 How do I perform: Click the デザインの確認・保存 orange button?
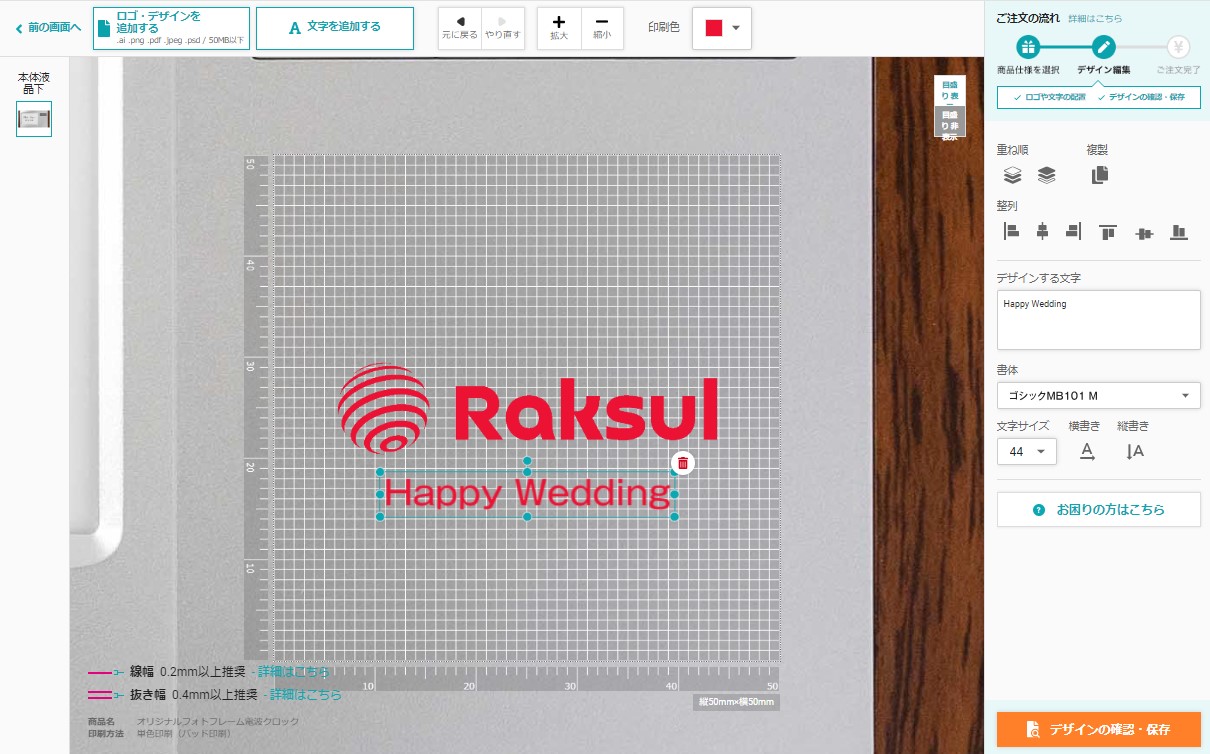pyautogui.click(x=1098, y=729)
